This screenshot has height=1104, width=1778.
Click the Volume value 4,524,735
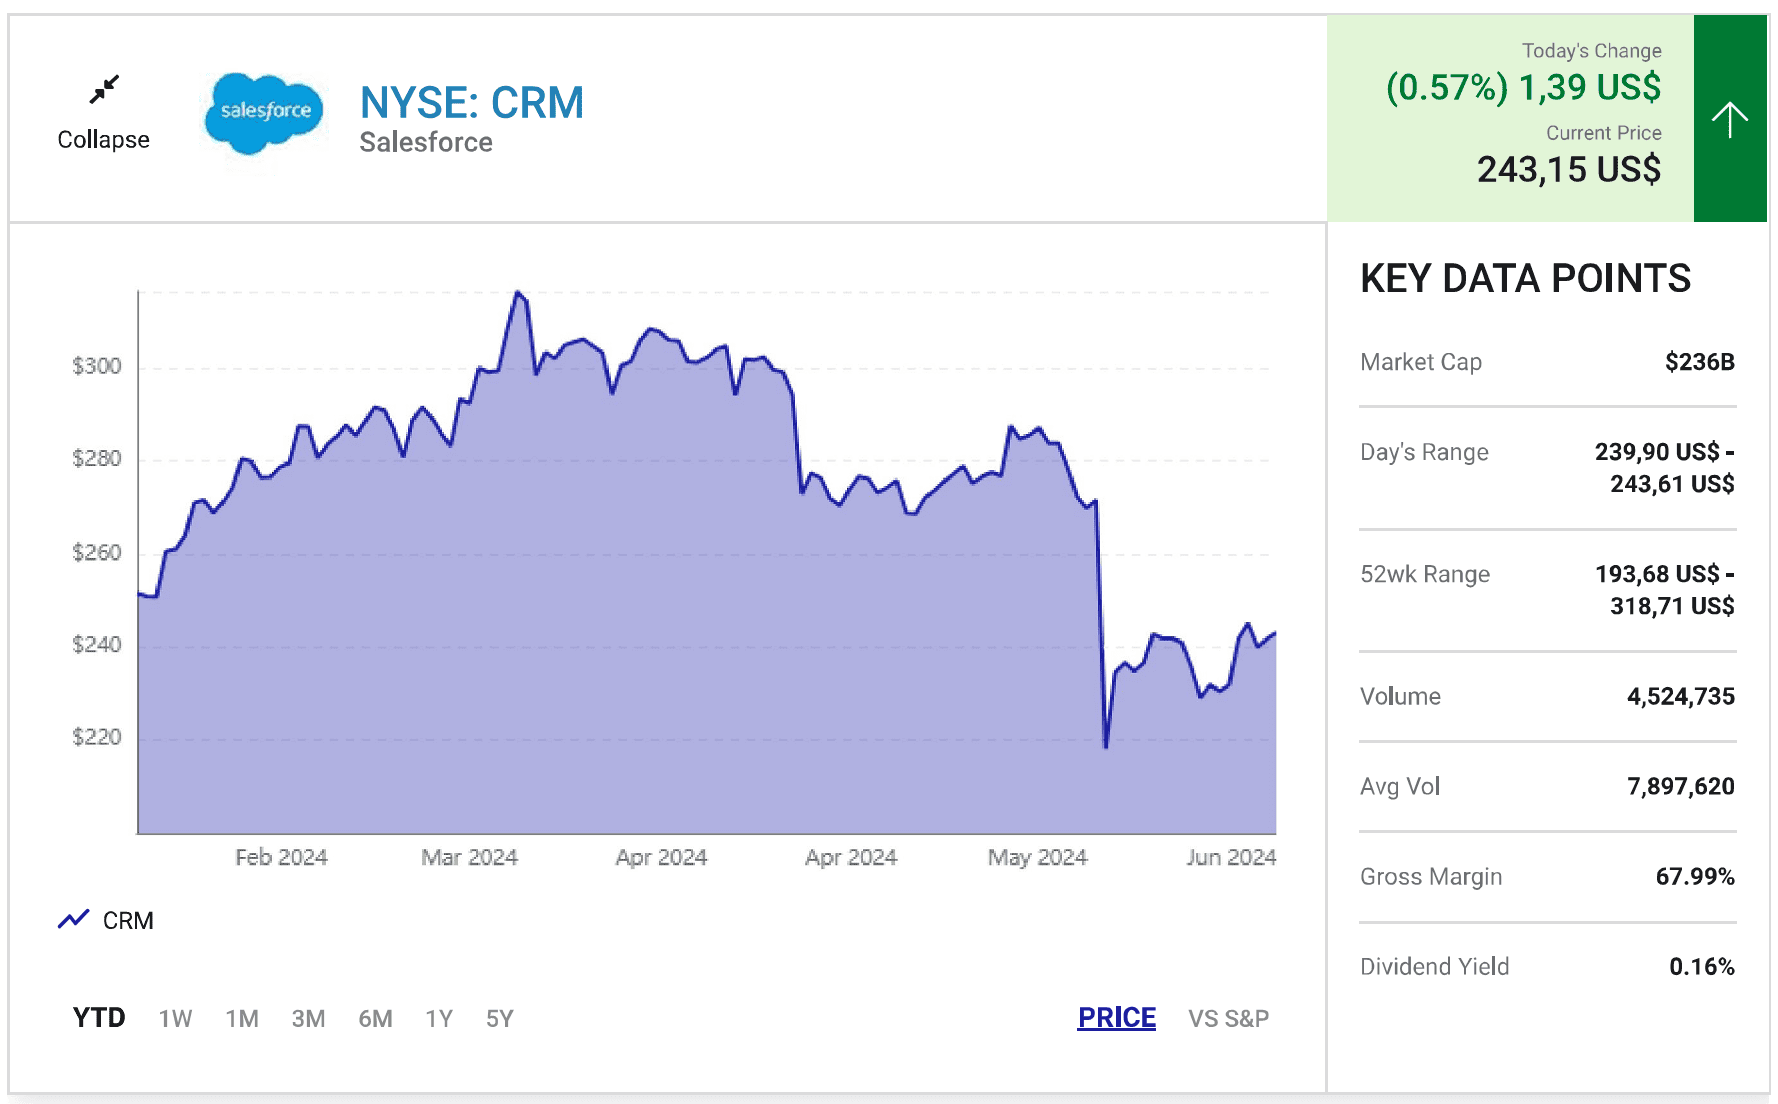click(x=1681, y=697)
